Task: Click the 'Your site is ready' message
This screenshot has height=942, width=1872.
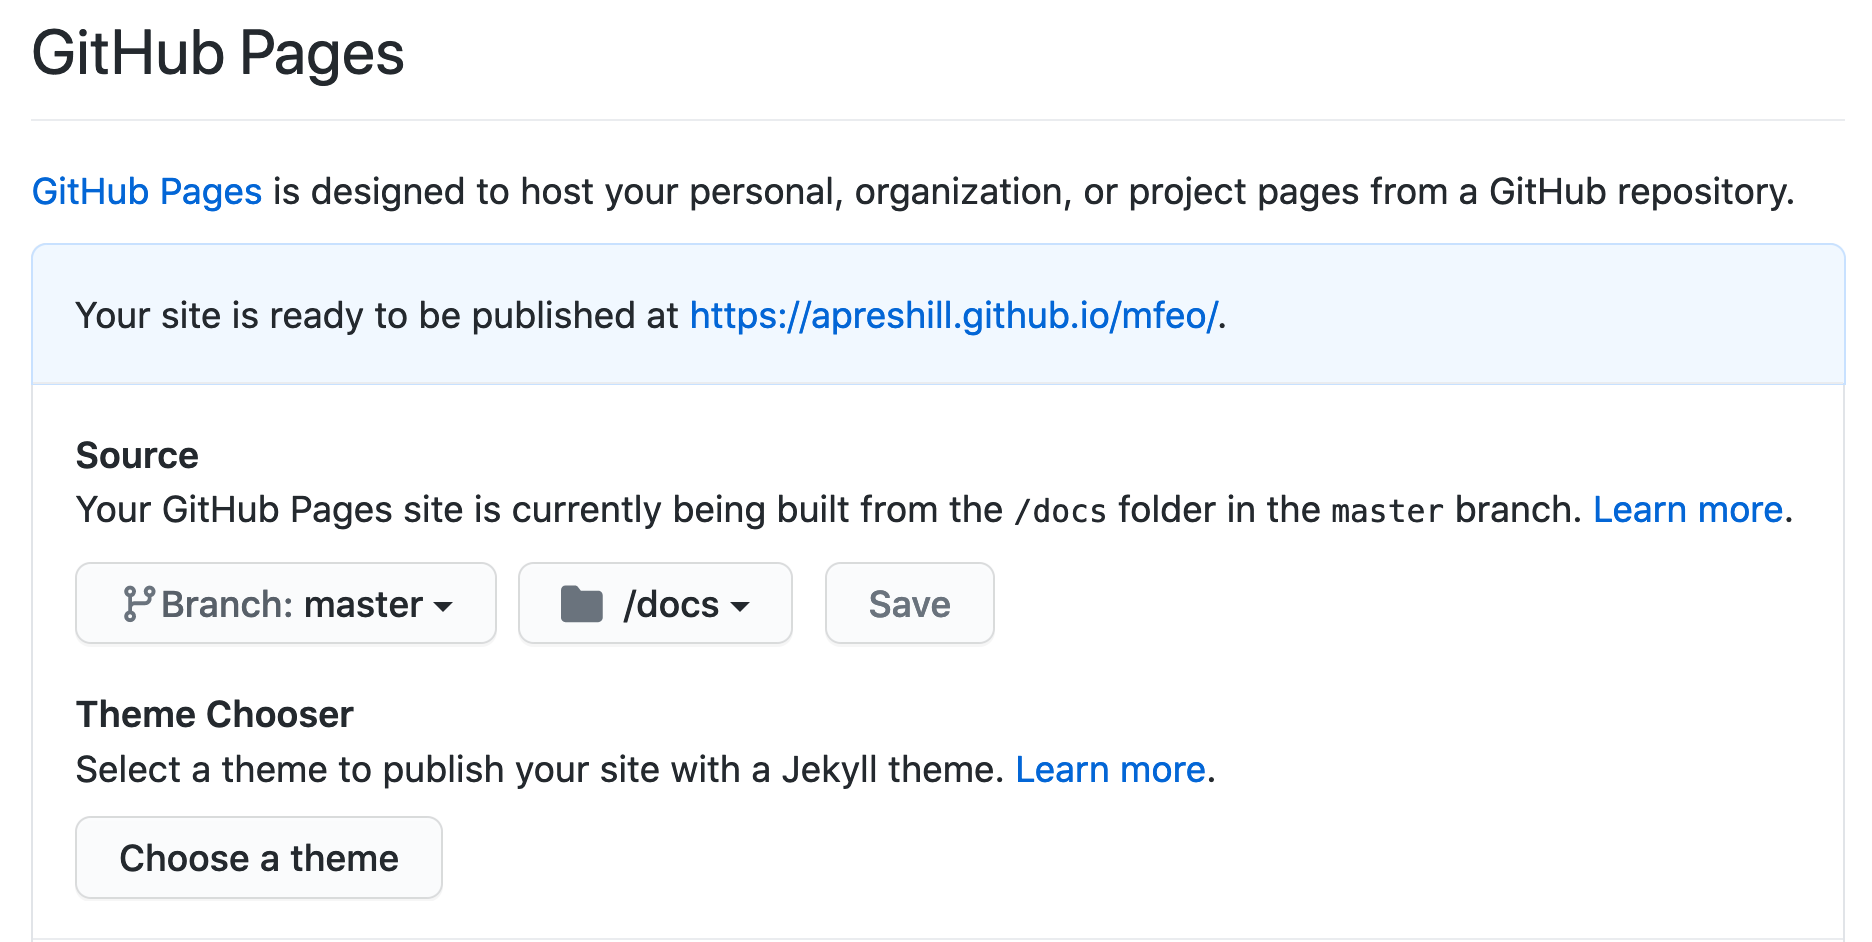Action: coord(651,315)
